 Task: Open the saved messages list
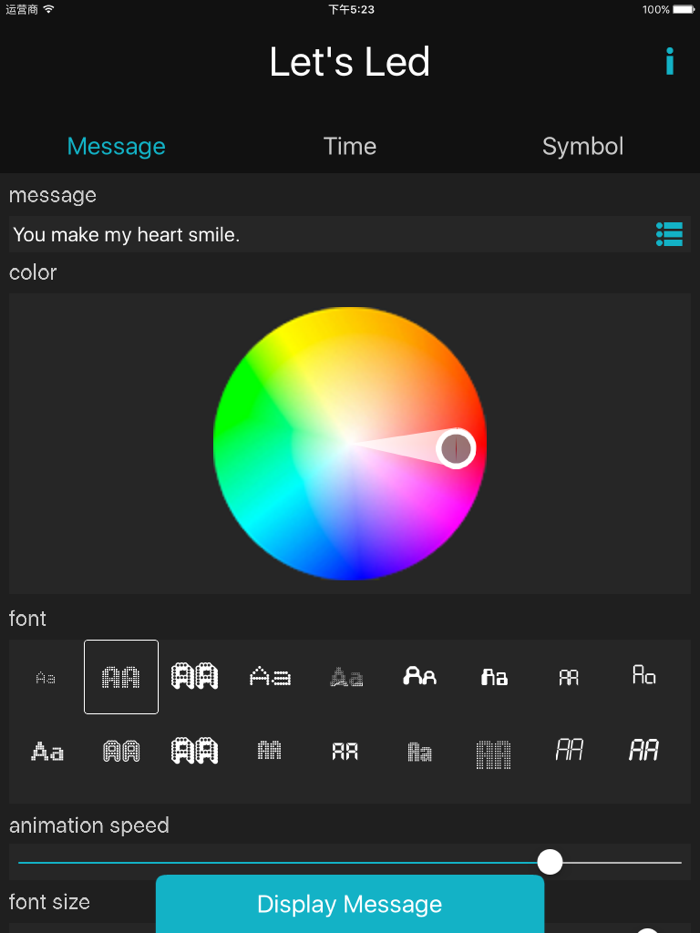coord(668,234)
